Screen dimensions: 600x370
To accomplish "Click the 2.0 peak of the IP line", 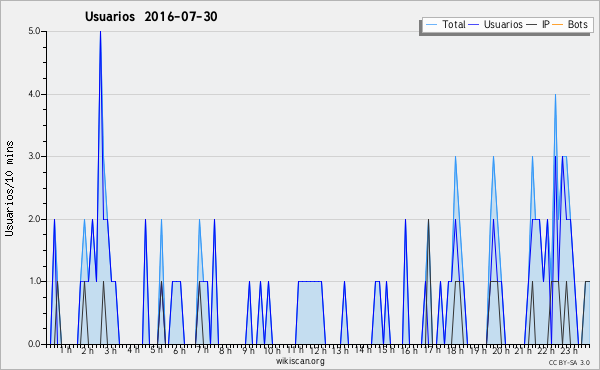I will (x=429, y=220).
